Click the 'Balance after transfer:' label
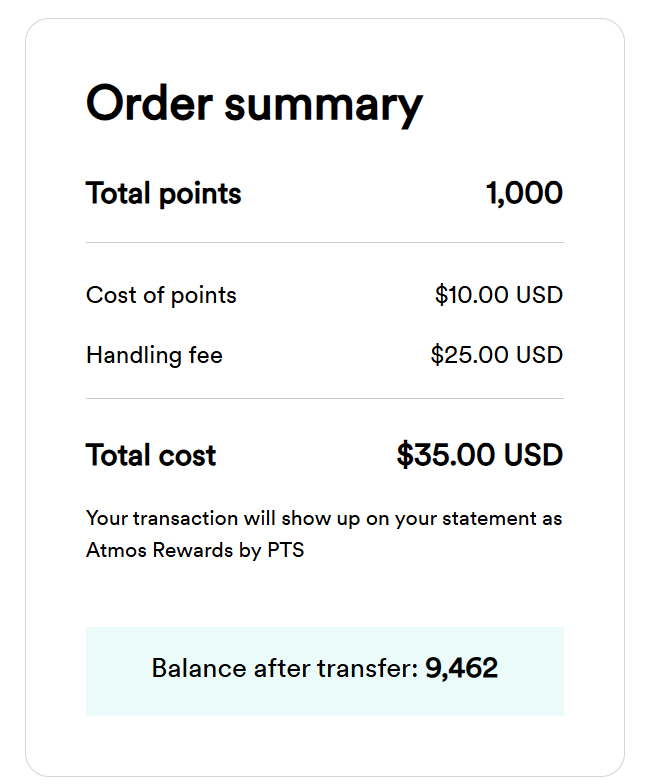Screen dimensions: 664x784 (x=284, y=668)
